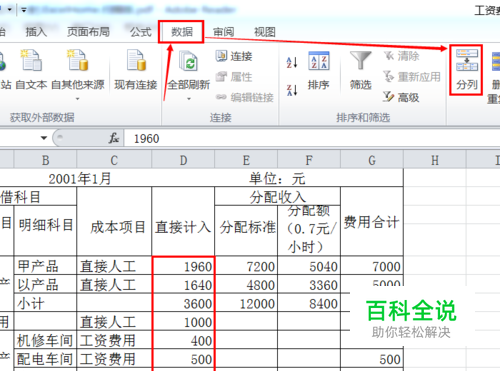Select column H header
The height and width of the screenshot is (371, 500).
tap(435, 160)
